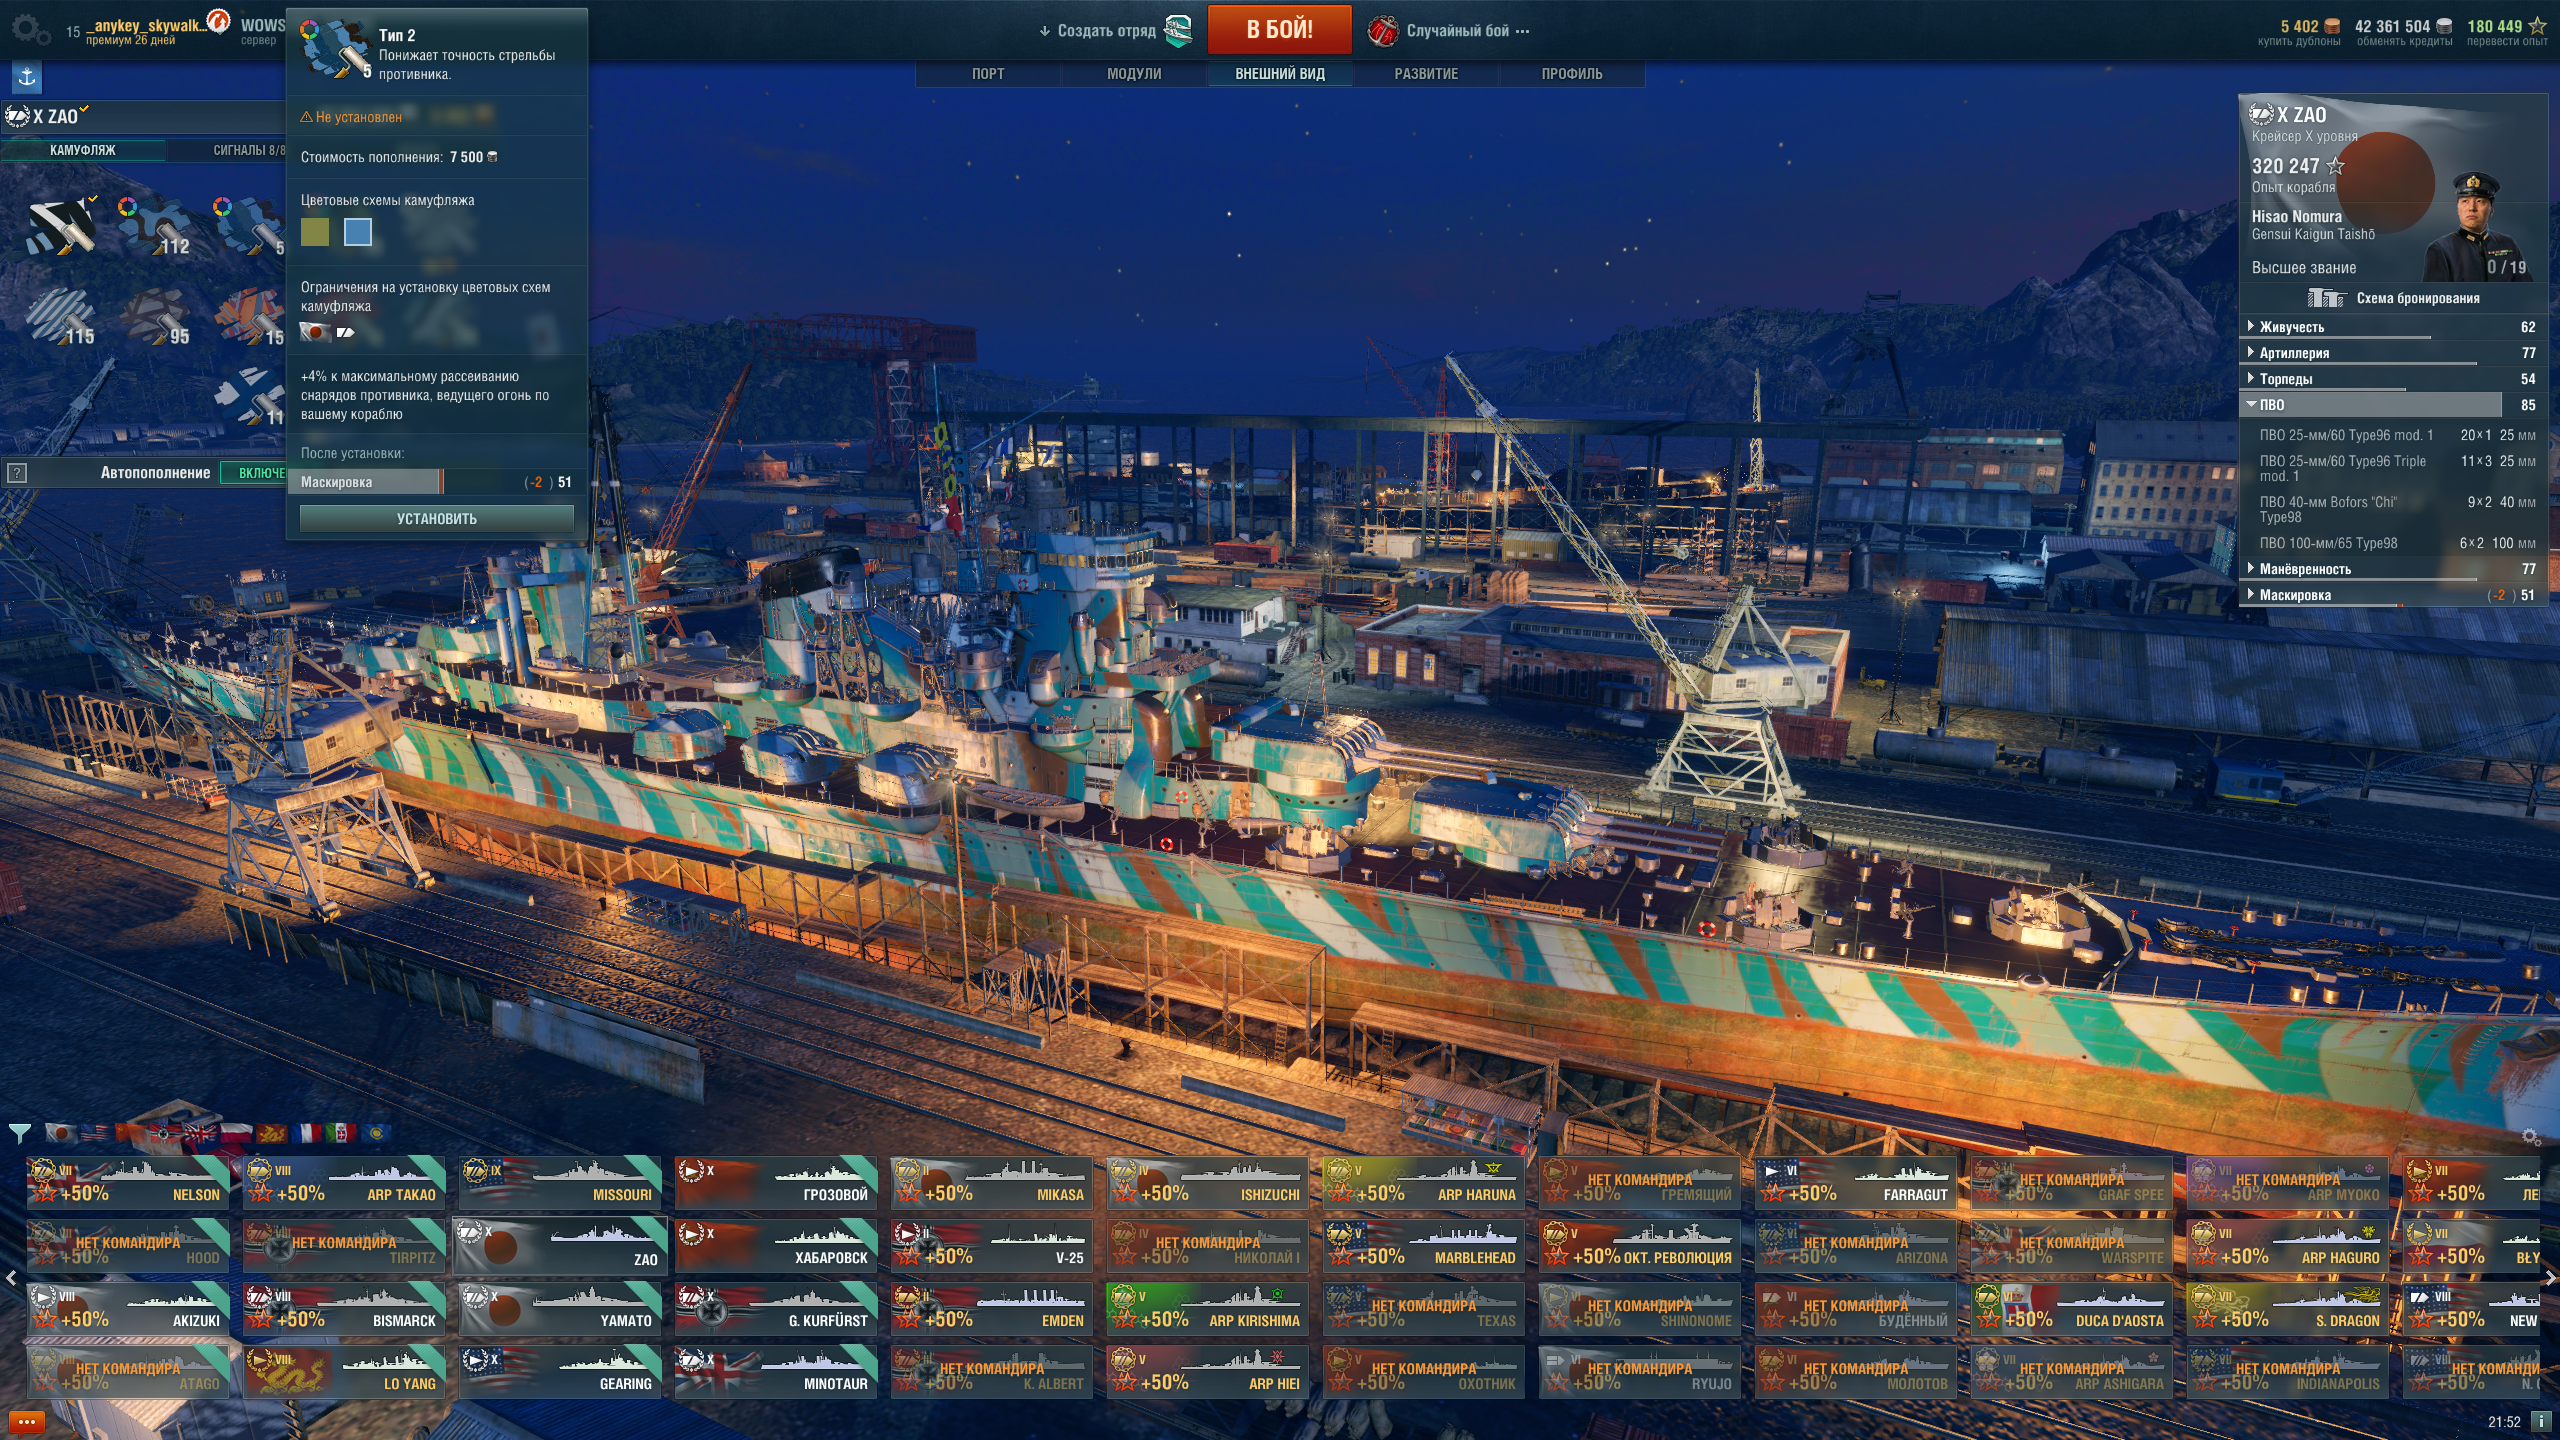Viewport: 2560px width, 1440px height.
Task: Filter carousel by the Germany flag
Action: 166,1133
